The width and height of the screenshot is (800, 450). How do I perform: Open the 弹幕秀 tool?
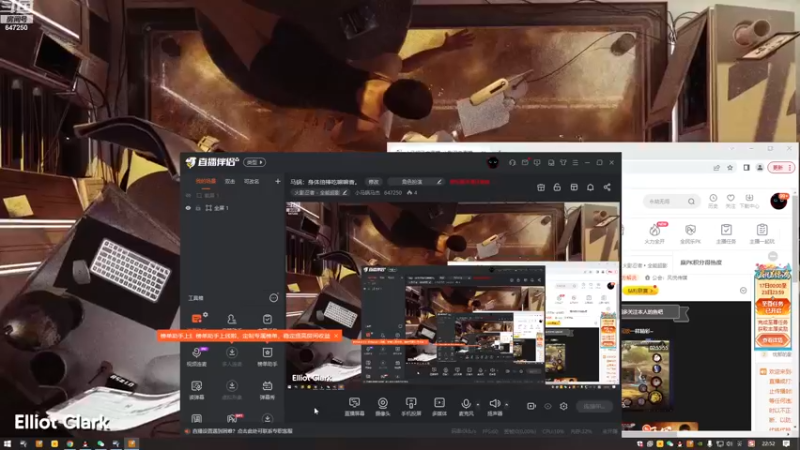click(267, 390)
